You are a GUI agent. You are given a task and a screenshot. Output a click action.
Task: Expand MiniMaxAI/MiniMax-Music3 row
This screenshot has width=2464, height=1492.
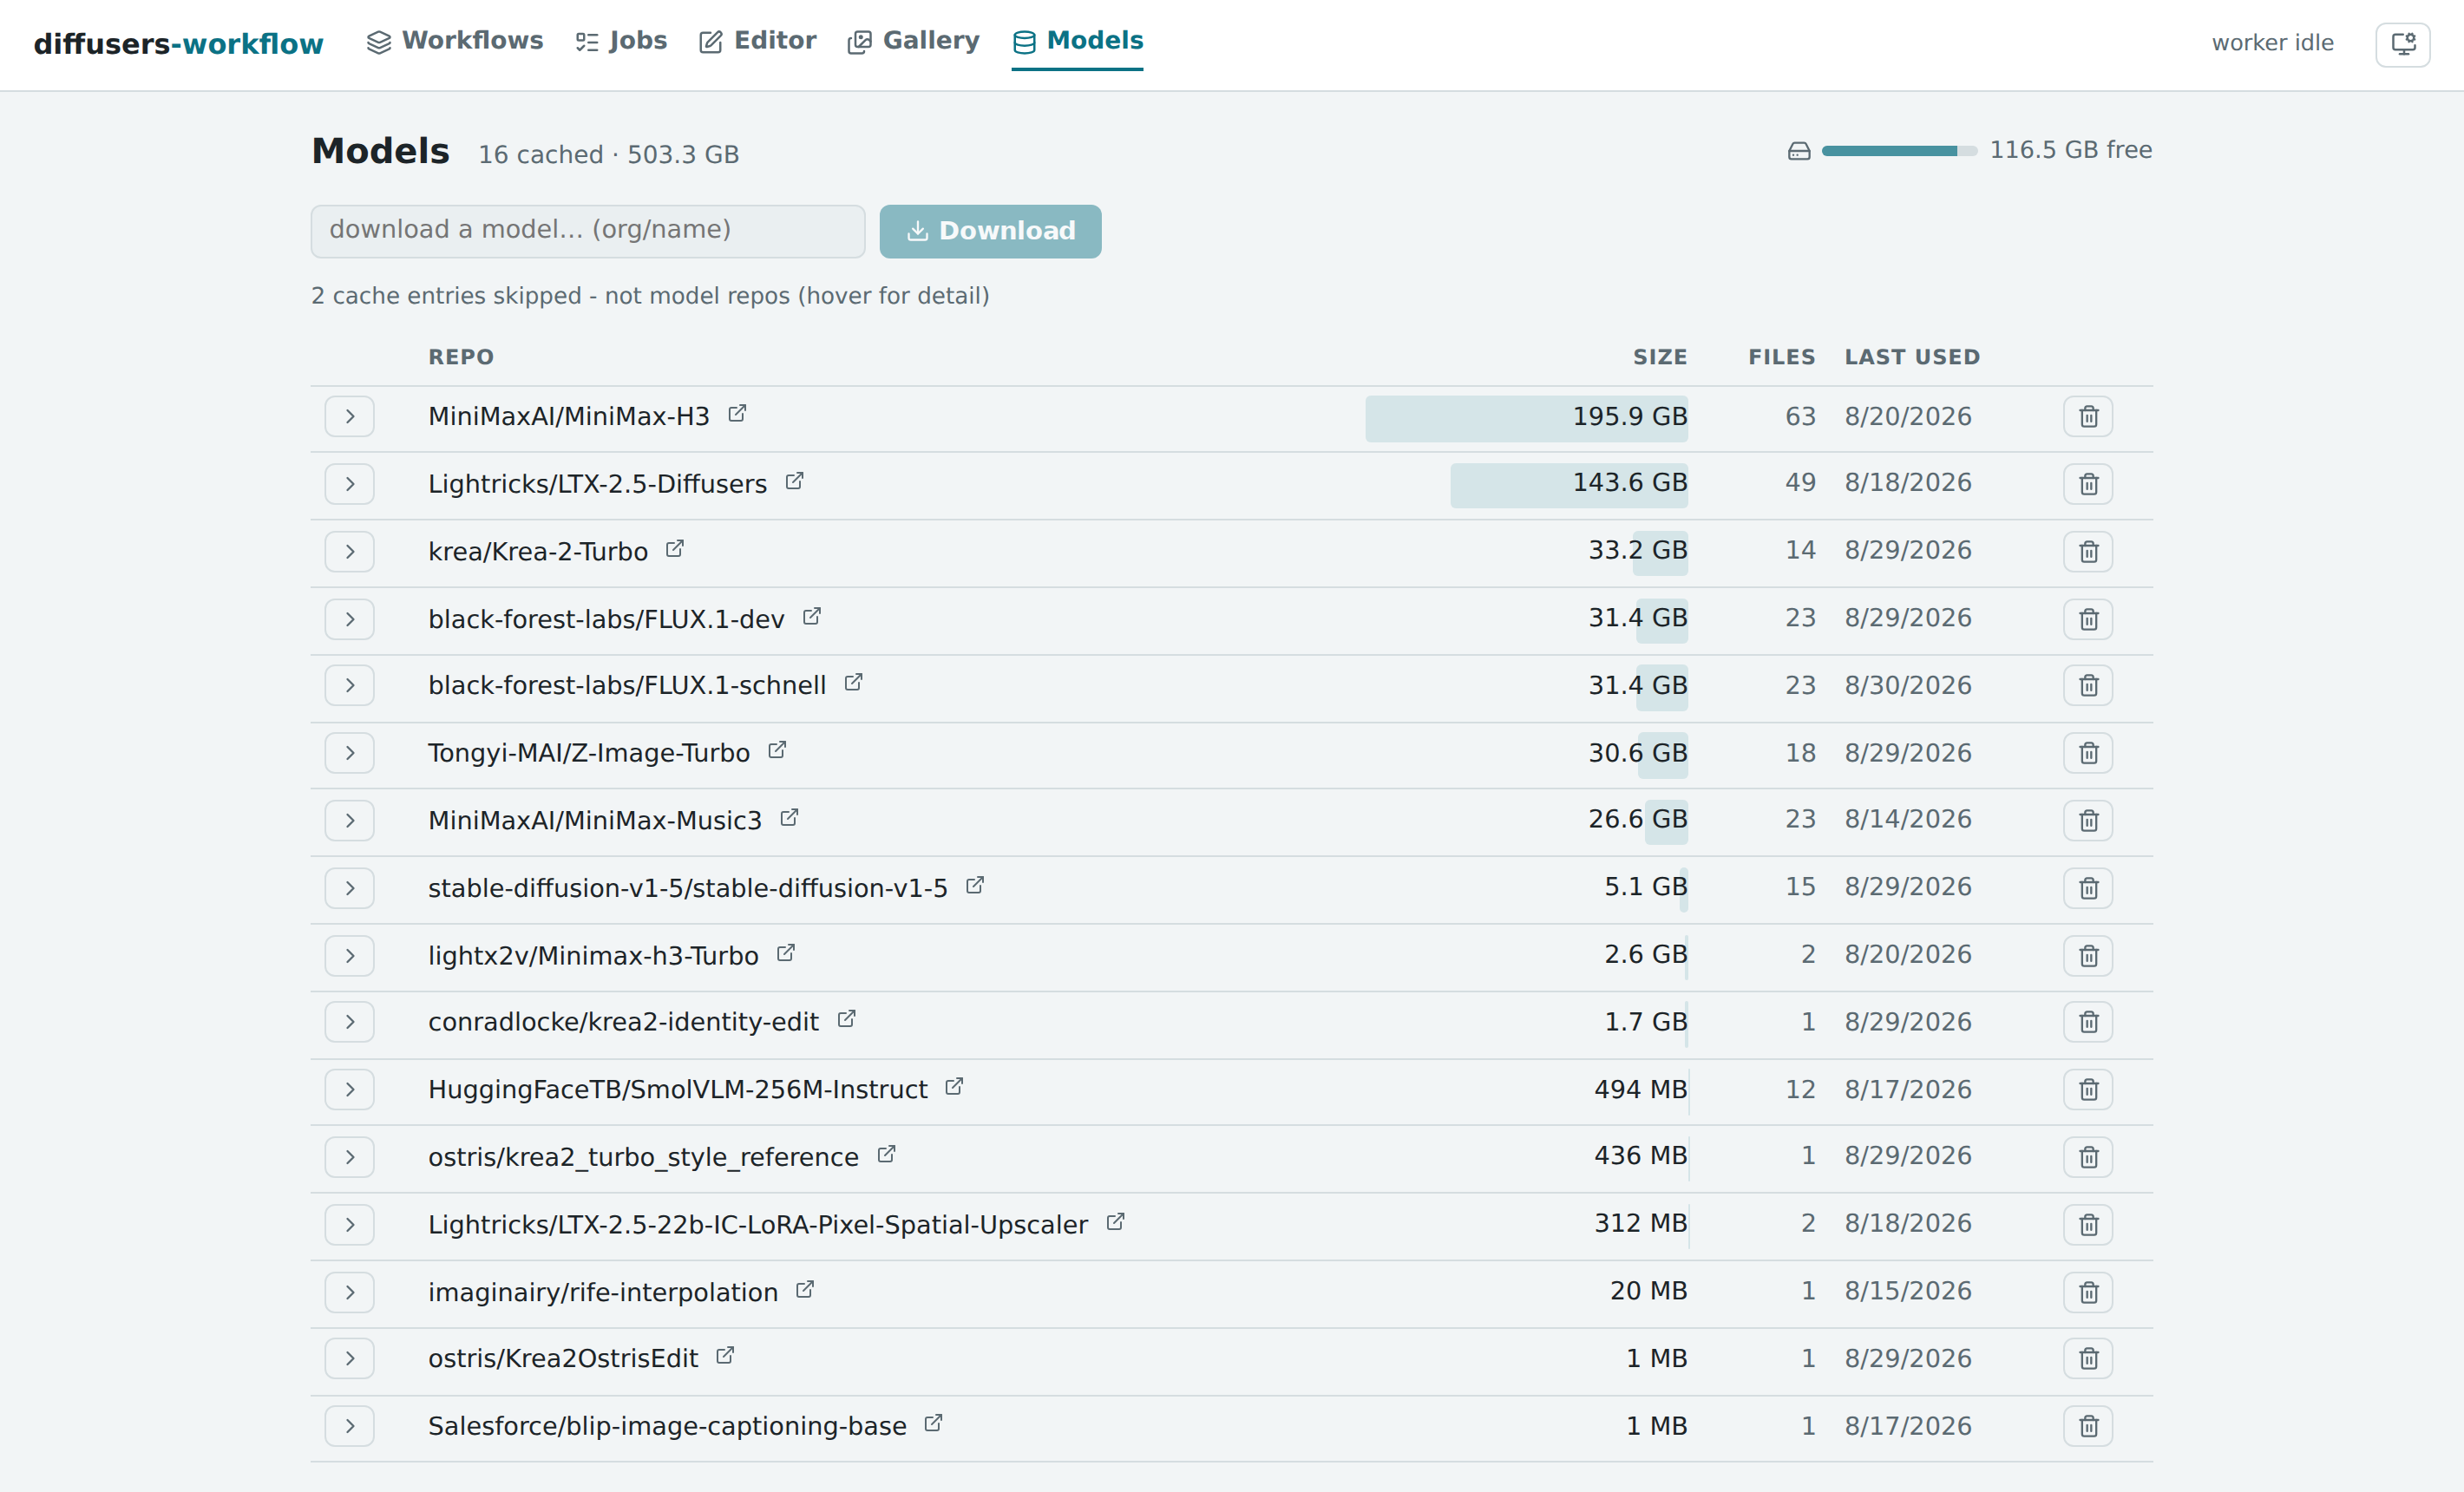tap(349, 821)
